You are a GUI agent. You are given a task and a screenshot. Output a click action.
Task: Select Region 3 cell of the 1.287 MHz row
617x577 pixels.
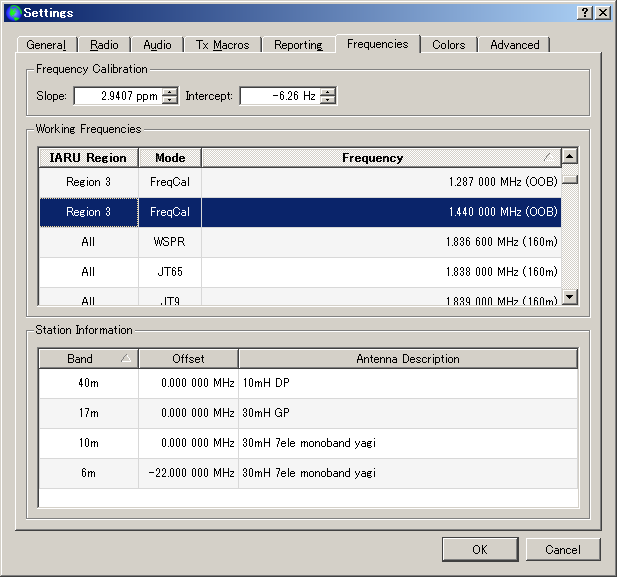tap(89, 182)
